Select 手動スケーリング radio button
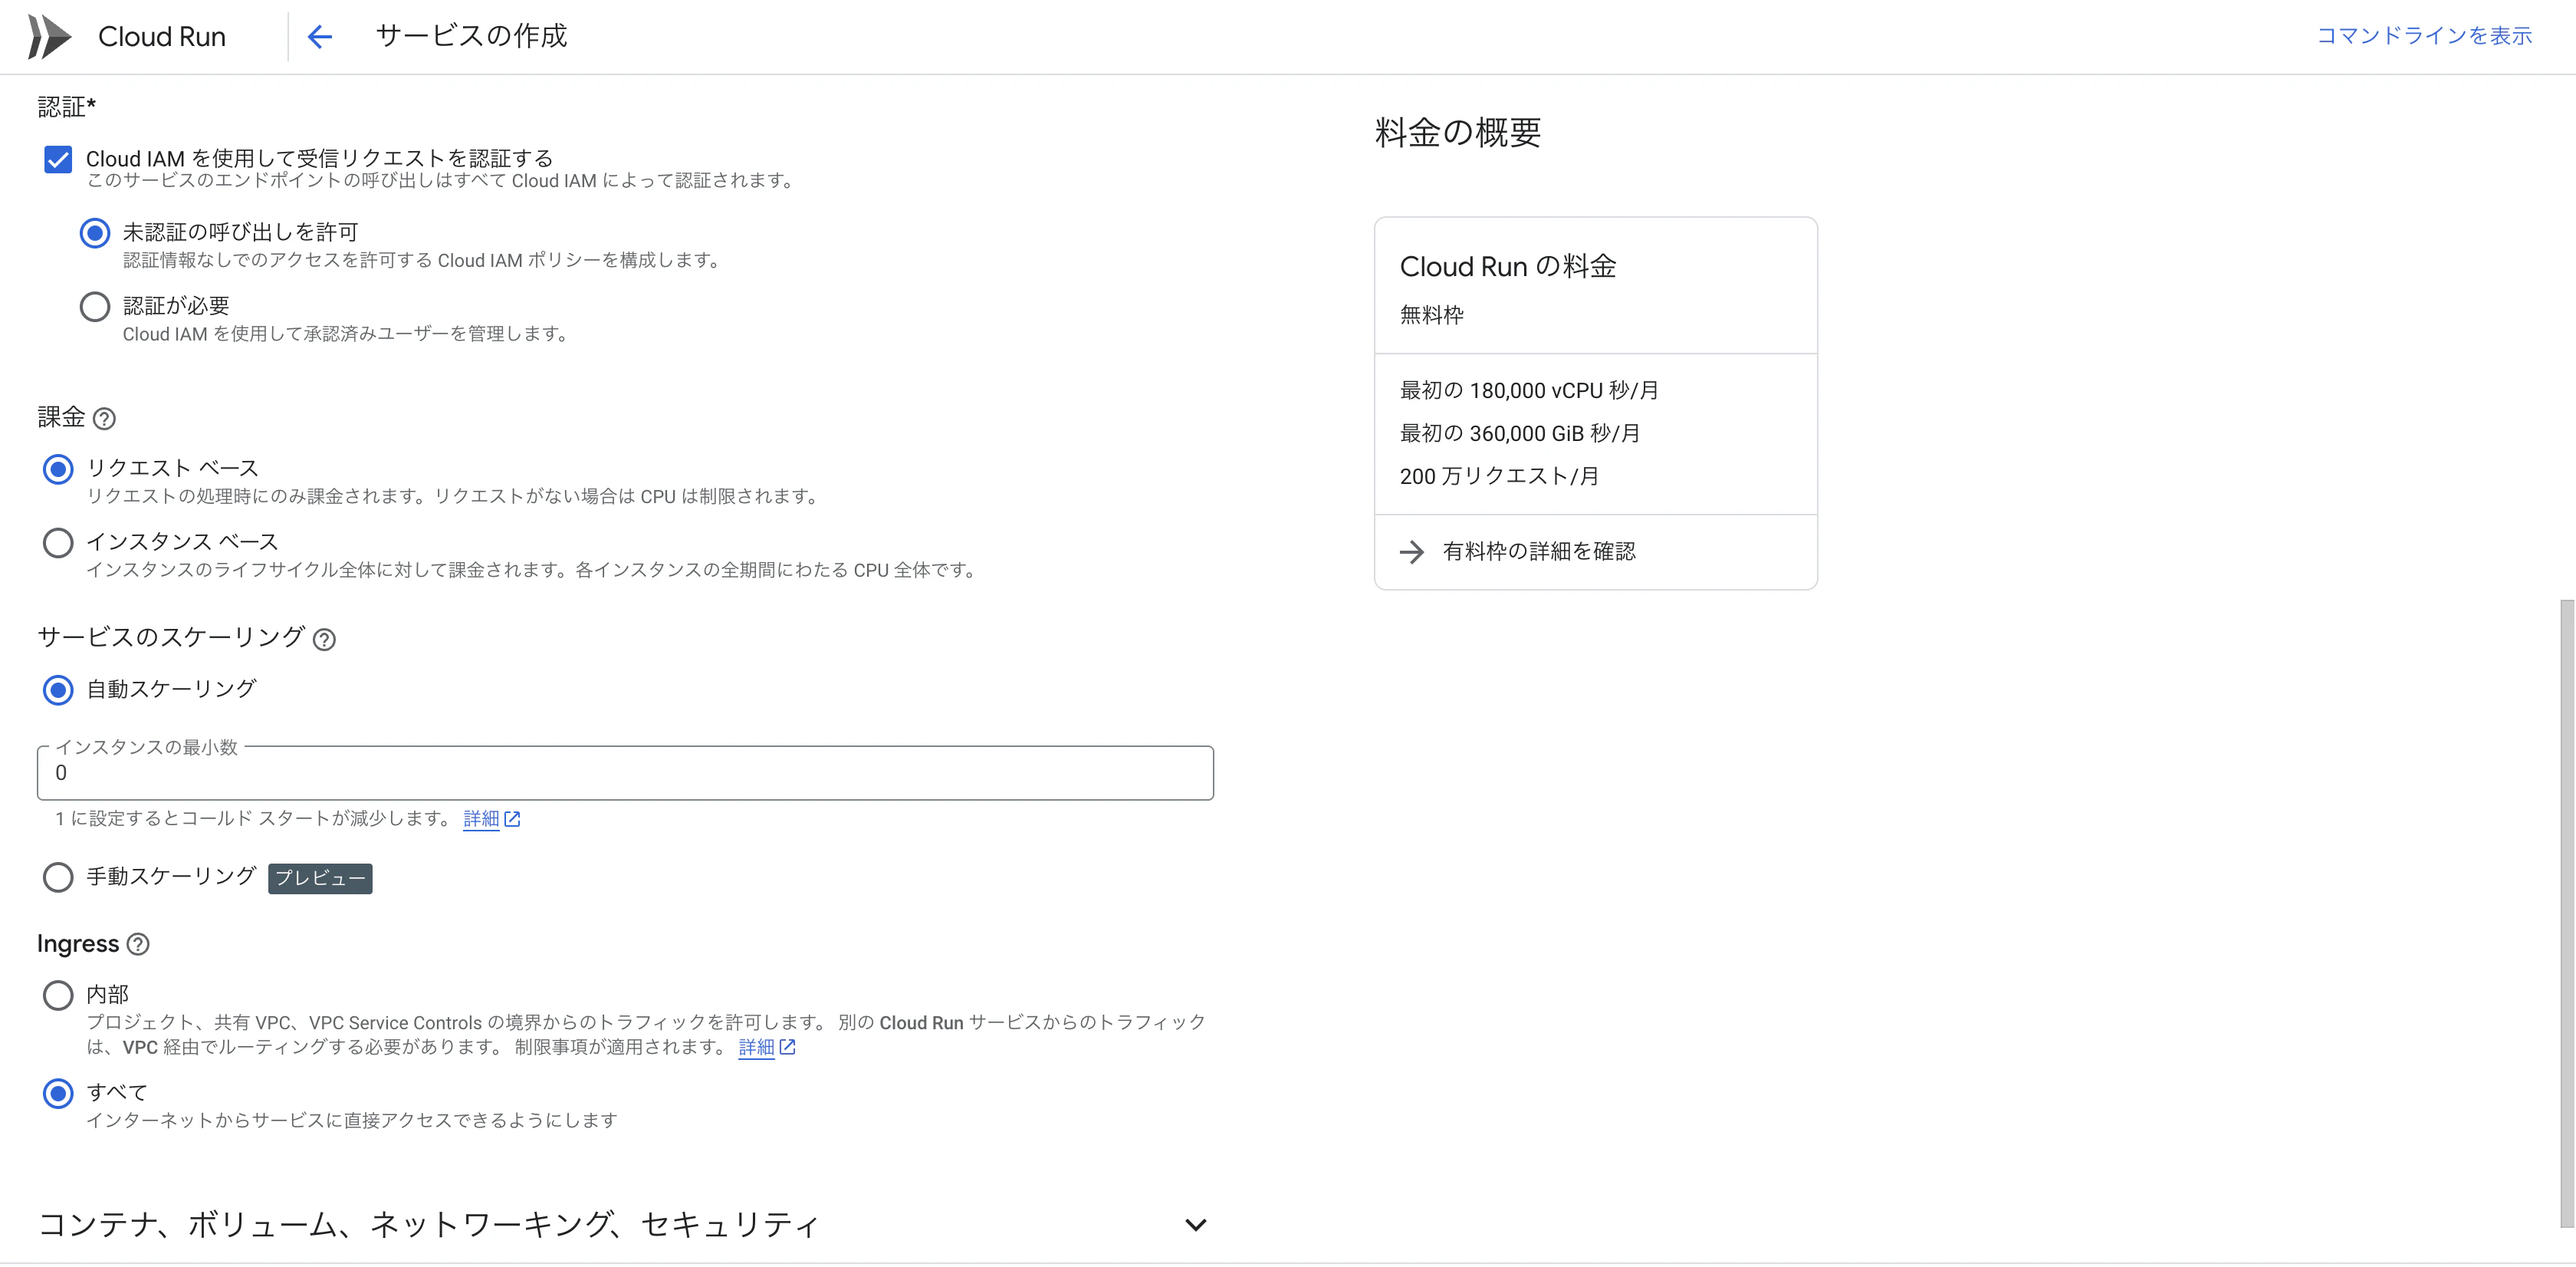 pos(58,877)
